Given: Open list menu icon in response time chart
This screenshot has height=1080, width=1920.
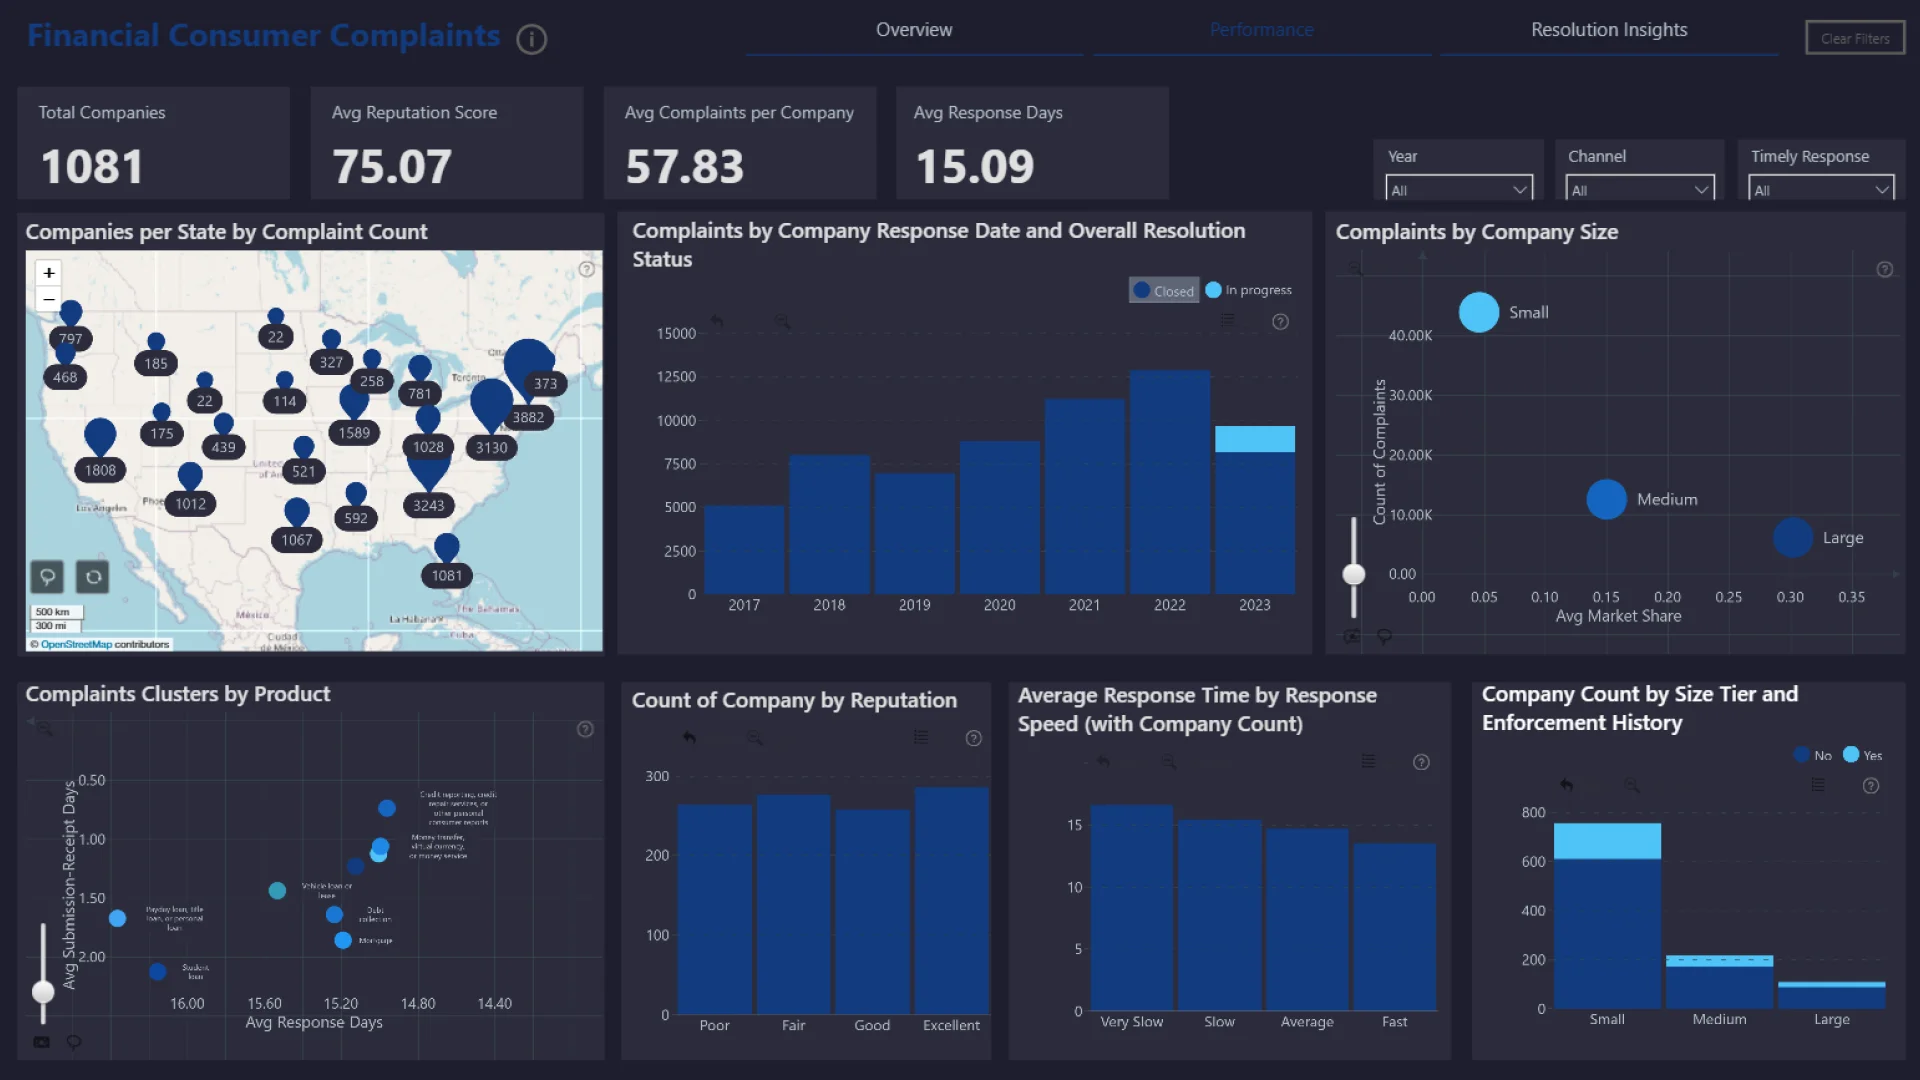Looking at the screenshot, I should [1368, 762].
